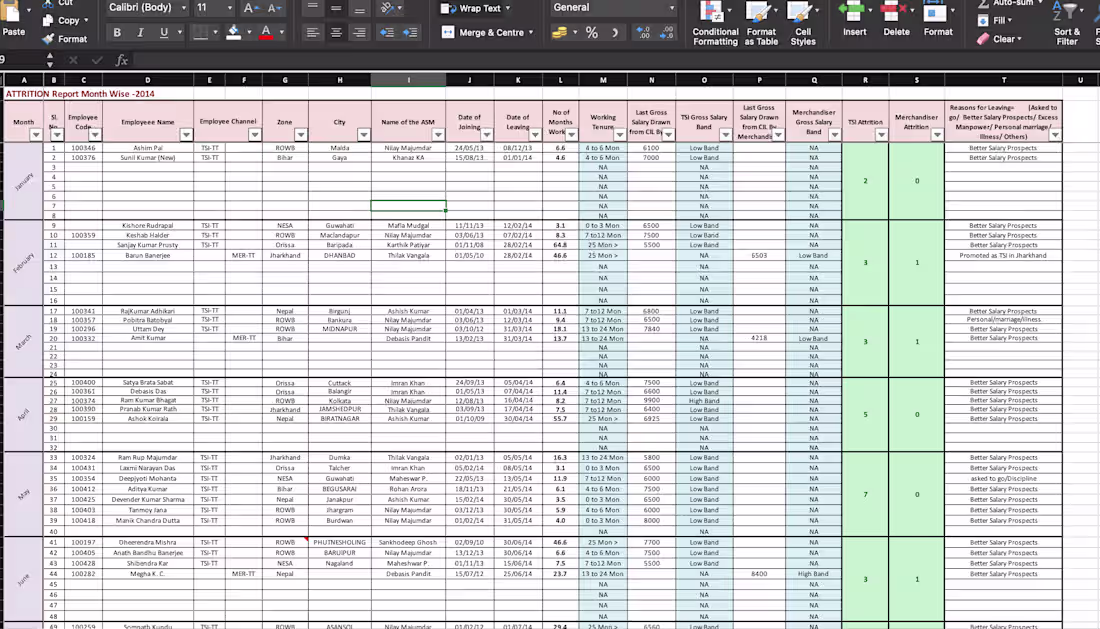
Task: Open the font colour dropdown arrow
Action: pos(282,32)
